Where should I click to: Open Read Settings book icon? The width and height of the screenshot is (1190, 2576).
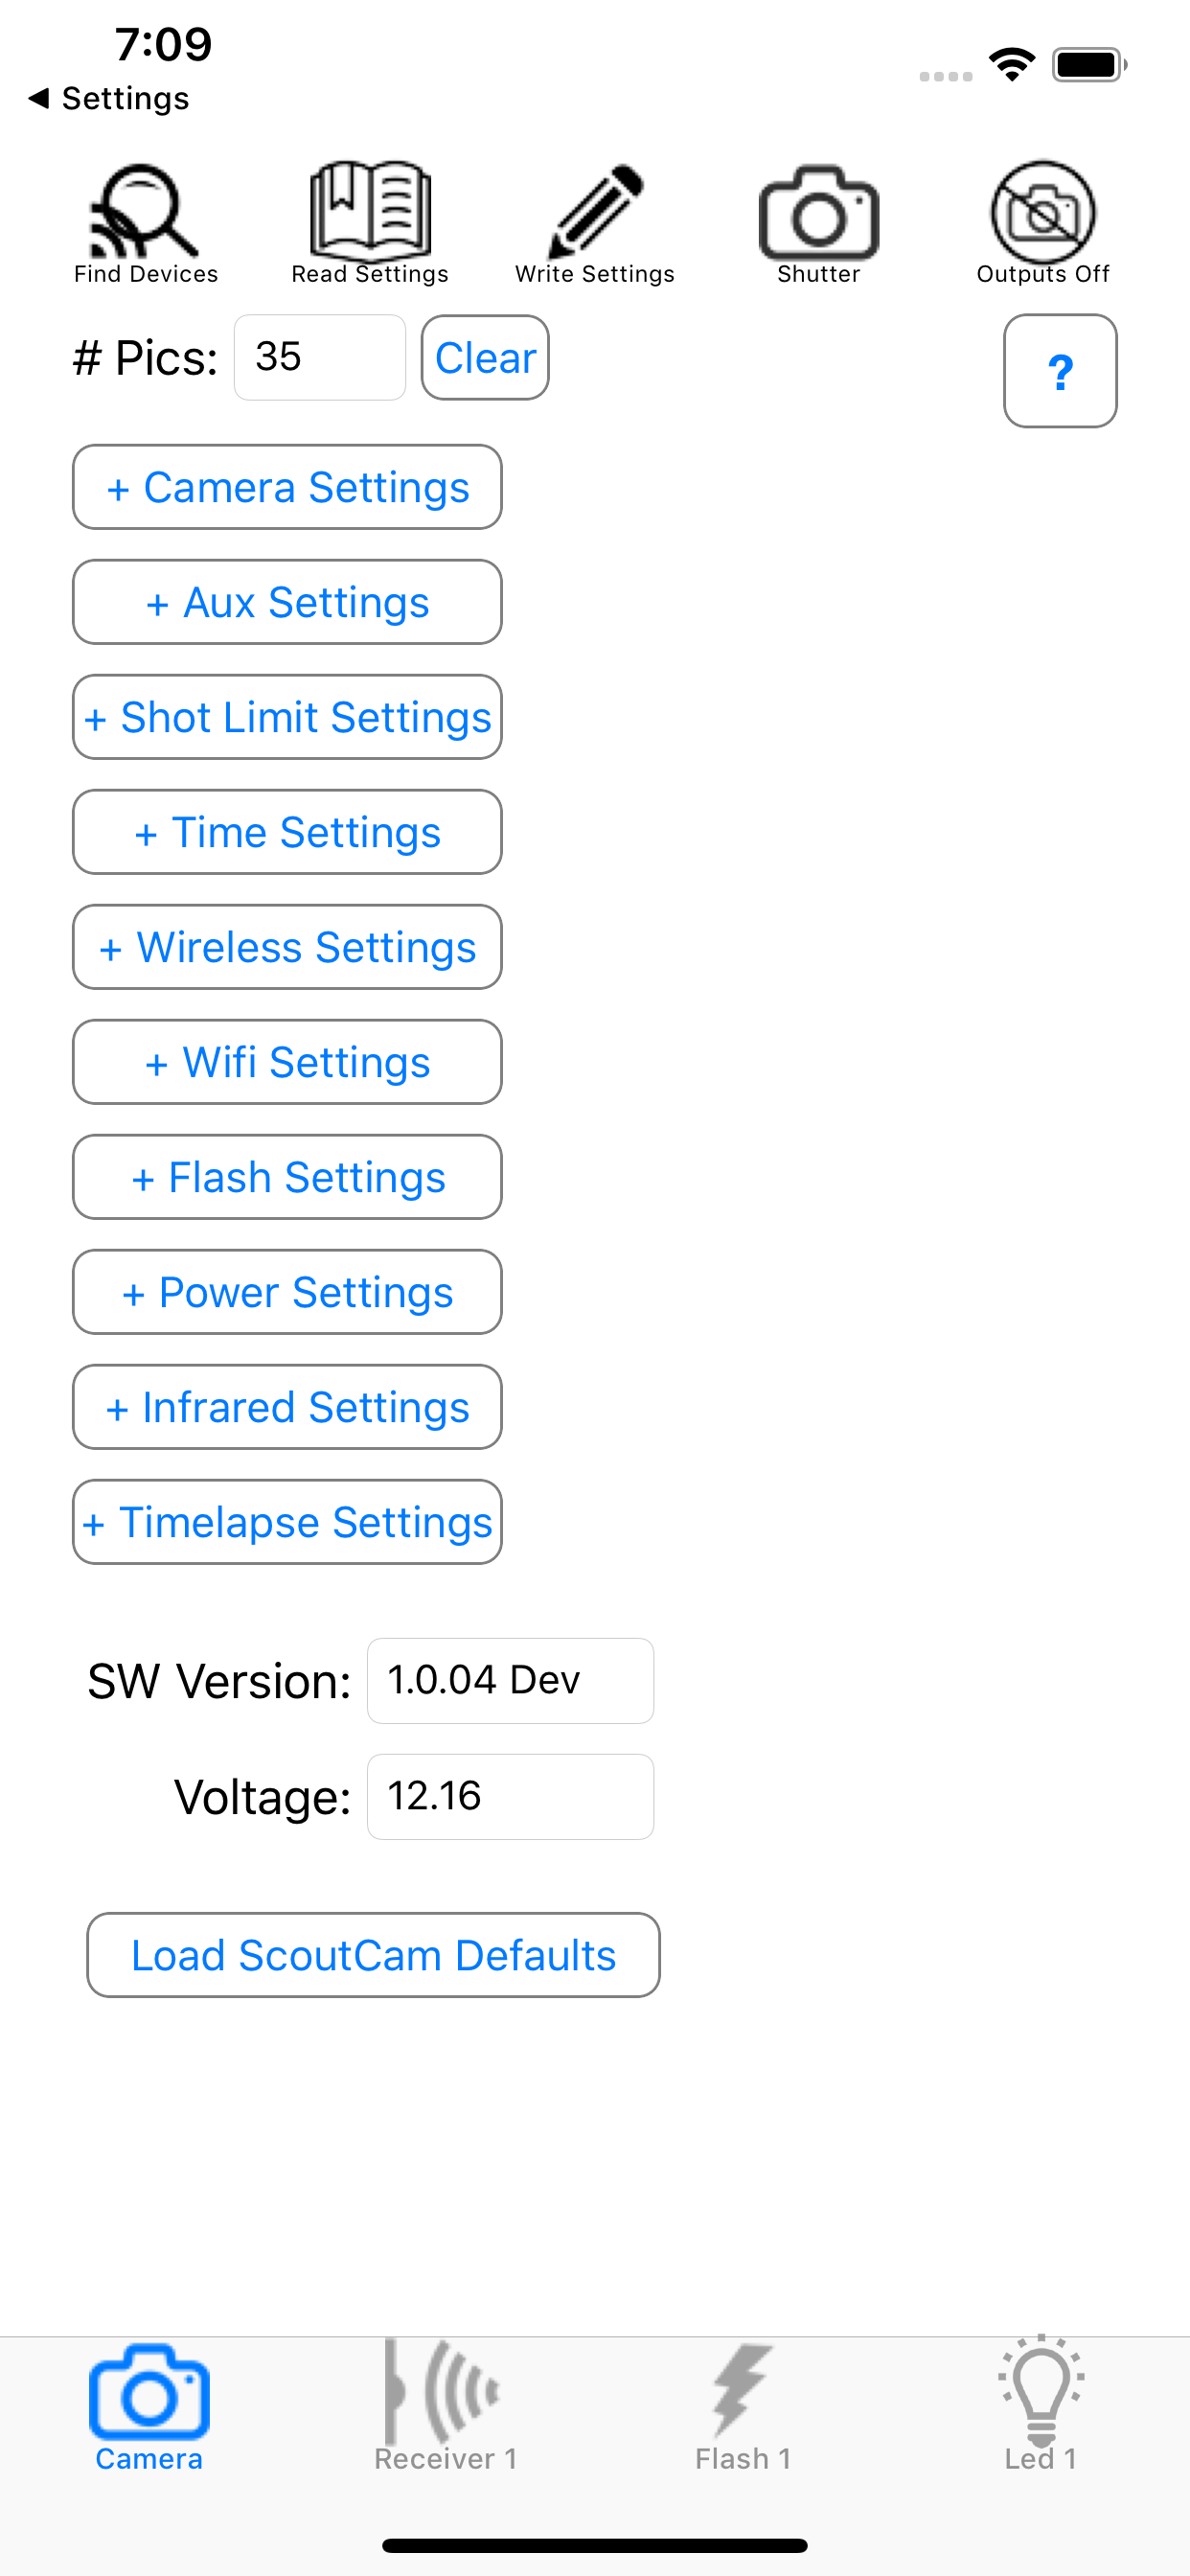(370, 210)
